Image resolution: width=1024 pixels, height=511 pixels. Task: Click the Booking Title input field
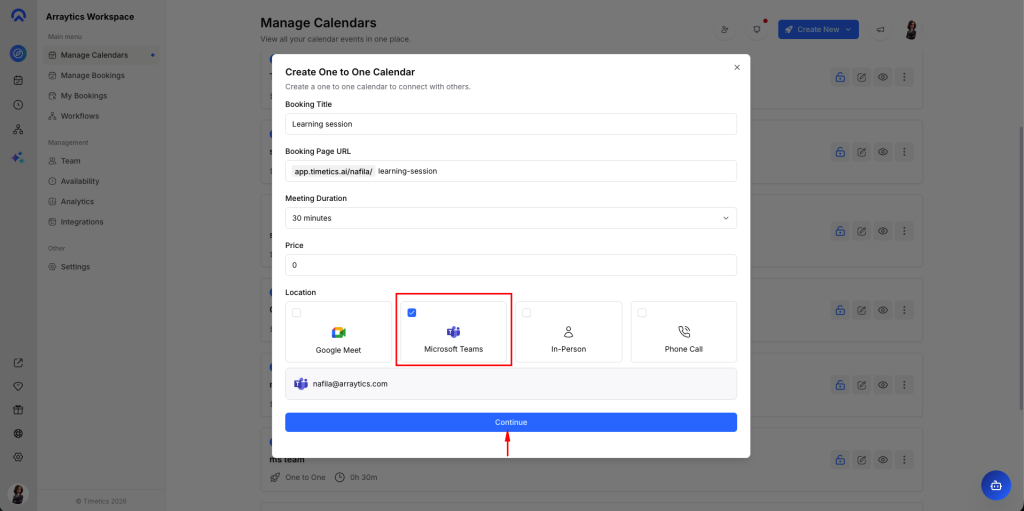pyautogui.click(x=510, y=124)
